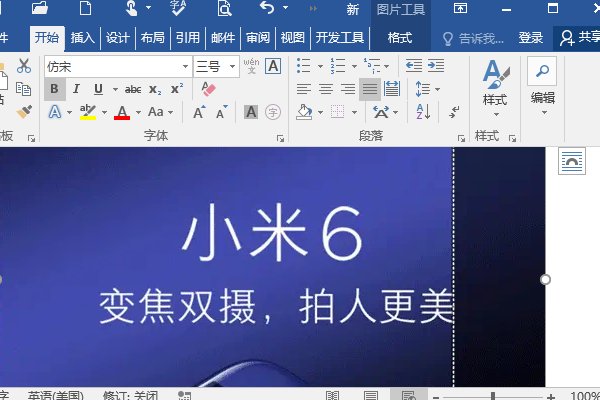Viewport: 600px width, 400px height.
Task: Align text left
Action: 303,89
